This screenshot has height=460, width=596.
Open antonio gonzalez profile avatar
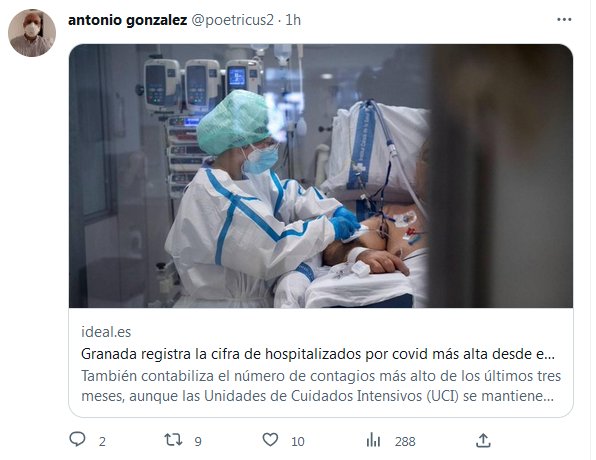coord(32,33)
